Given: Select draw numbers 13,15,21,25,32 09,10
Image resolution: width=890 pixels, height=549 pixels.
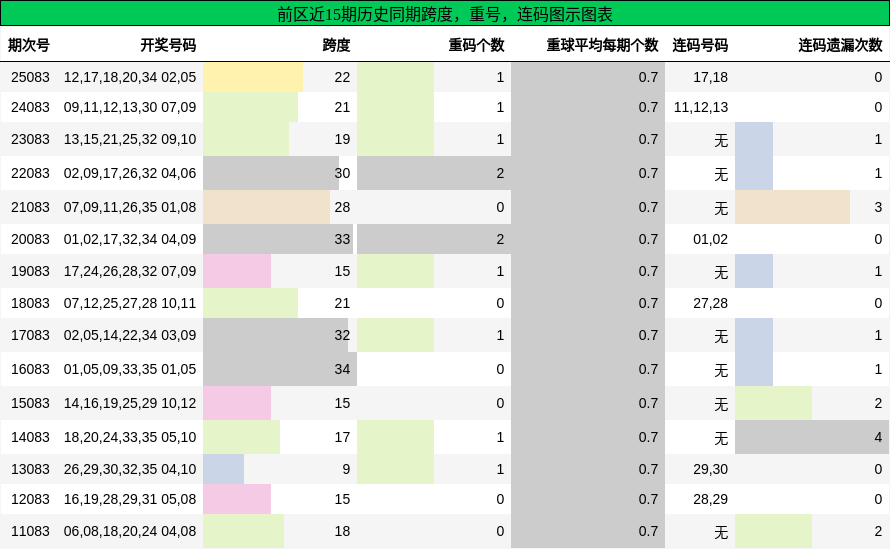Looking at the screenshot, I should [x=130, y=139].
